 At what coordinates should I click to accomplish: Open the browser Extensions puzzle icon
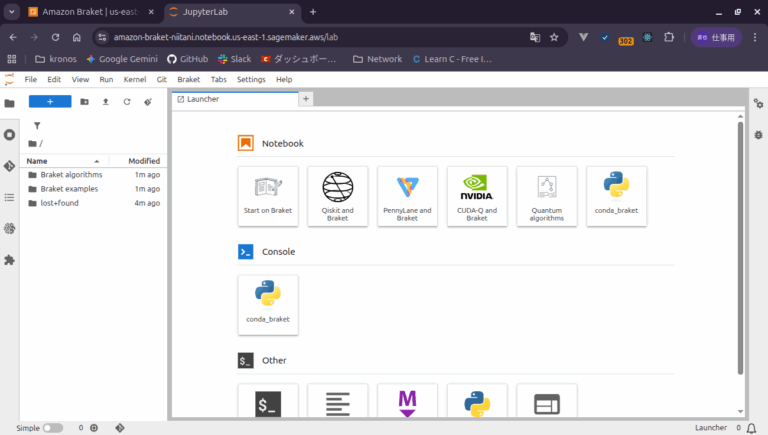(669, 37)
